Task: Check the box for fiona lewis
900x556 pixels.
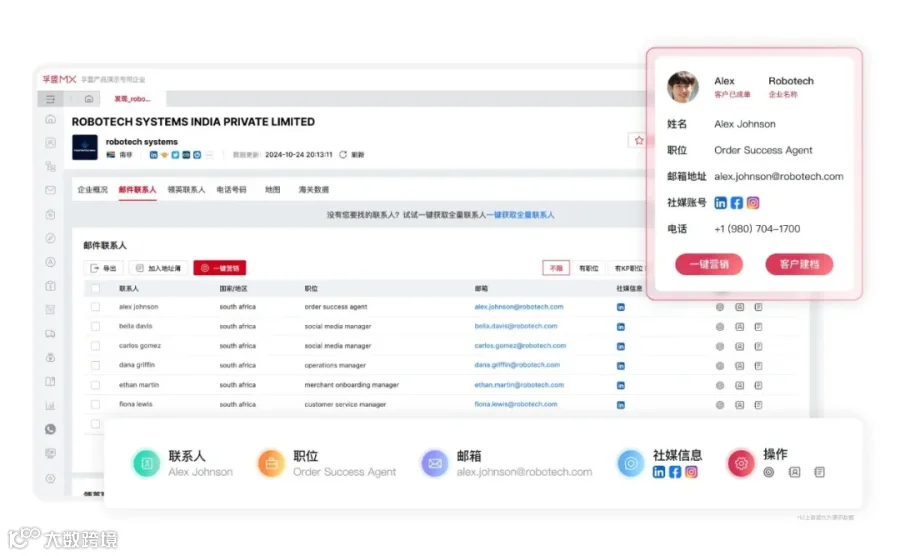Action: click(x=95, y=405)
